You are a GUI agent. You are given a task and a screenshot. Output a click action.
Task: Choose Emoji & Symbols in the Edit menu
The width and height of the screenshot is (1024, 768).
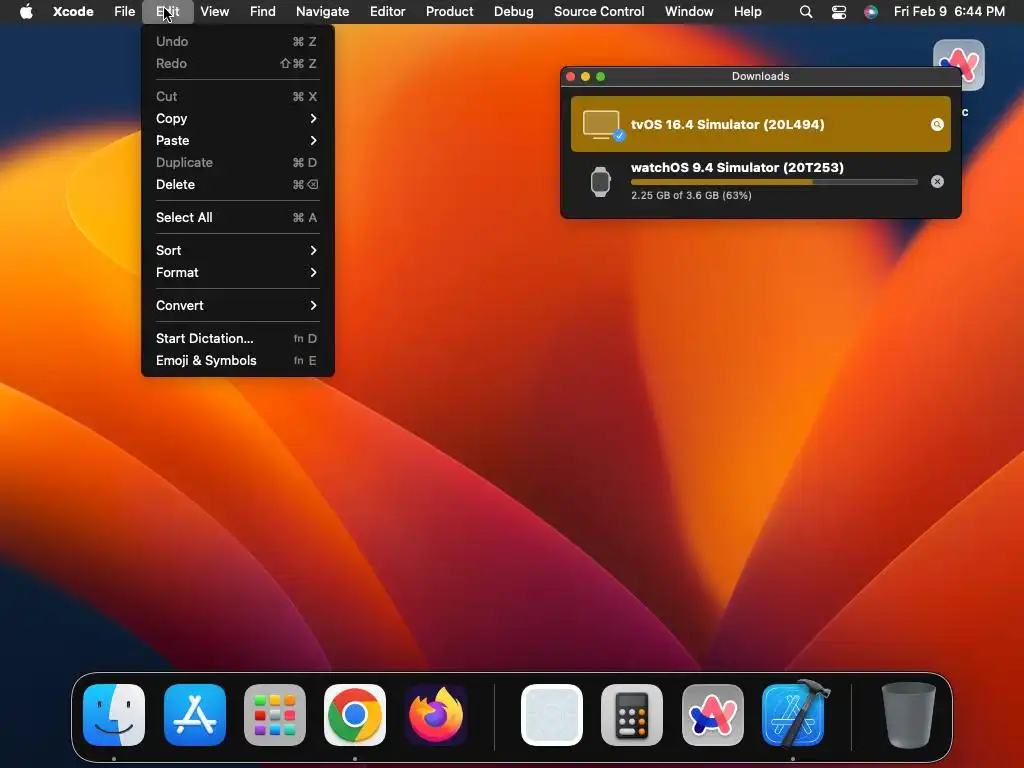coord(237,360)
